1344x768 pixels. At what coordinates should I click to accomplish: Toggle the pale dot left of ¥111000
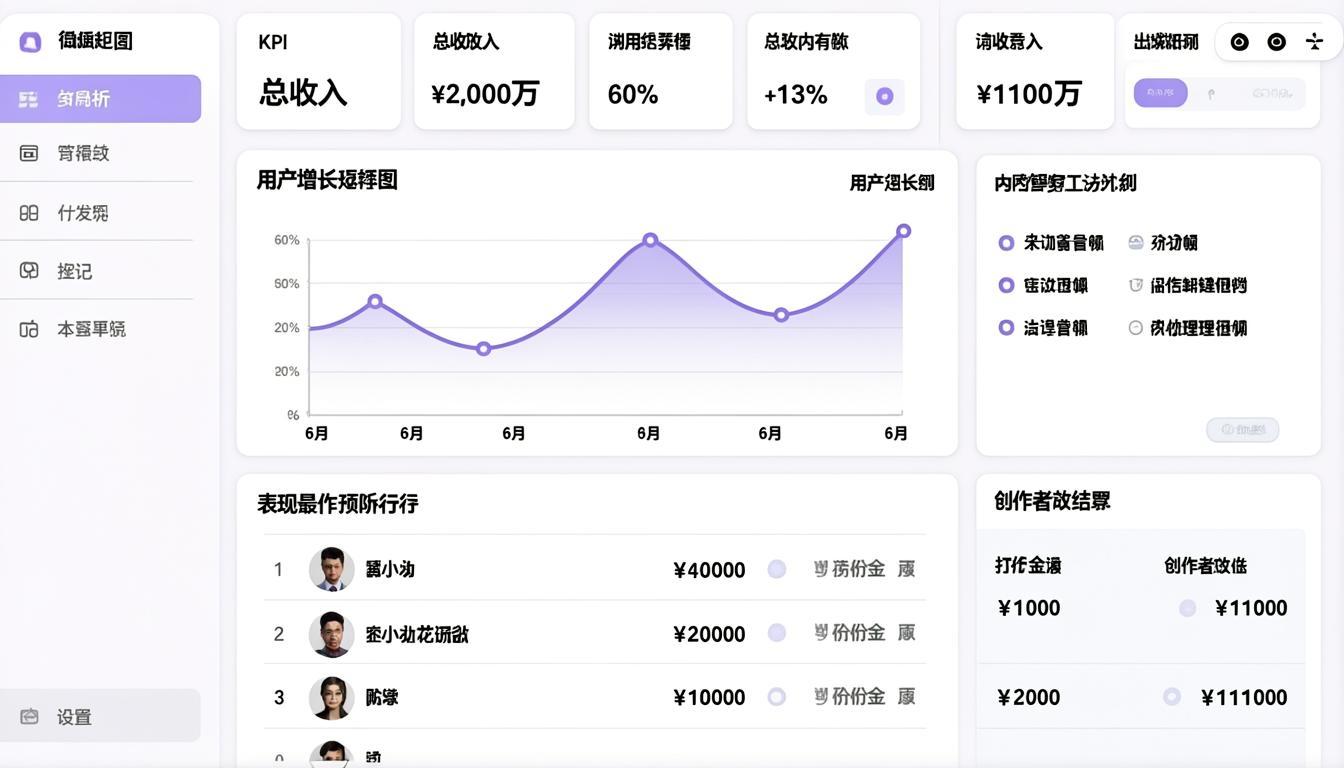tap(1172, 697)
